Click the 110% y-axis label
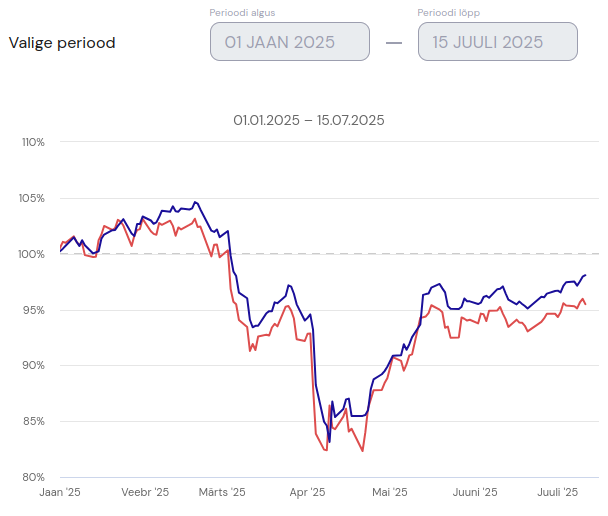Screen dimensions: 608x516 pyautogui.click(x=33, y=142)
